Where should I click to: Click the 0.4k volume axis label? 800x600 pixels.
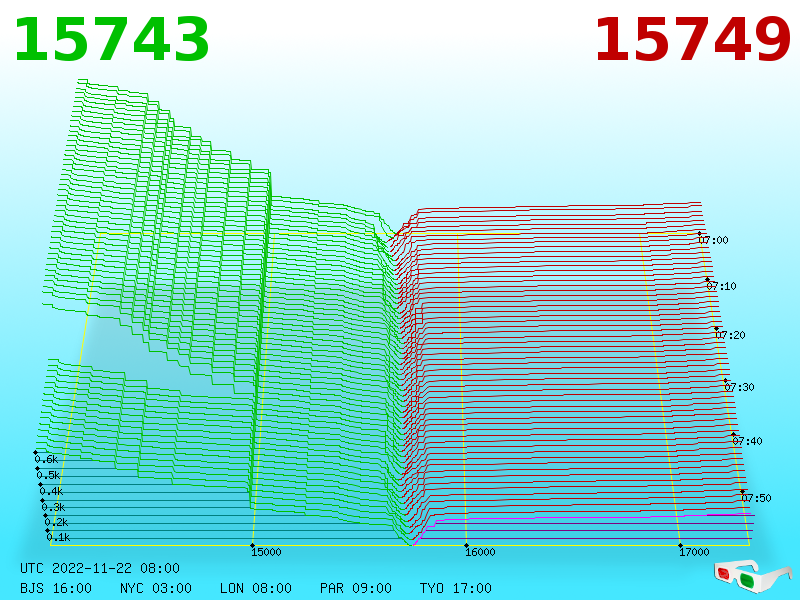pyautogui.click(x=51, y=491)
